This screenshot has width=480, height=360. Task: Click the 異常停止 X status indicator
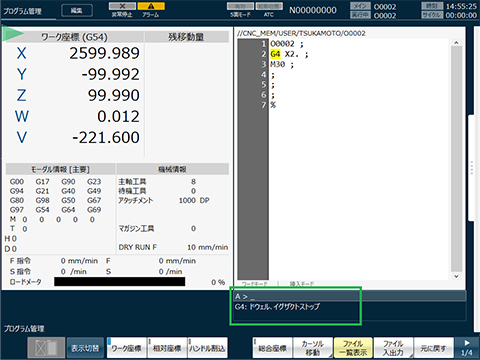point(122,6)
